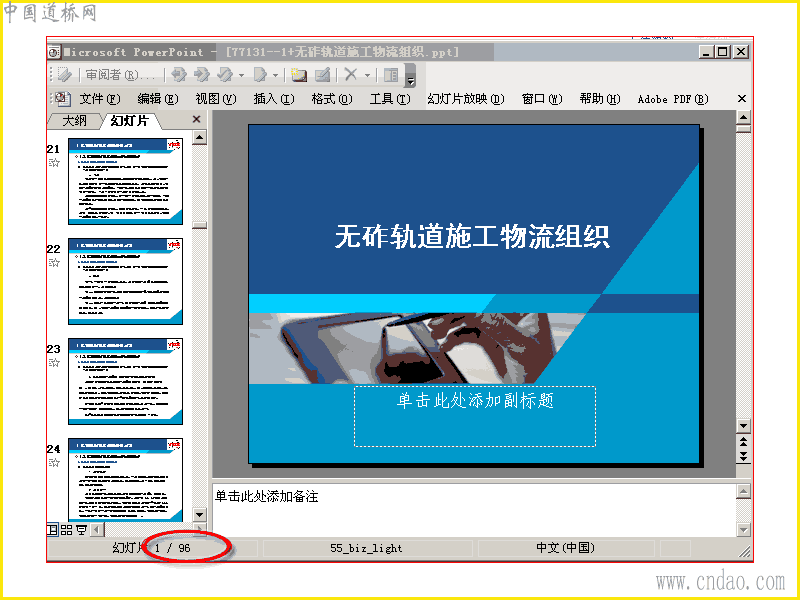Switch to Slide Sorter view icon
Screen dimensions: 800x600
[x=67, y=530]
